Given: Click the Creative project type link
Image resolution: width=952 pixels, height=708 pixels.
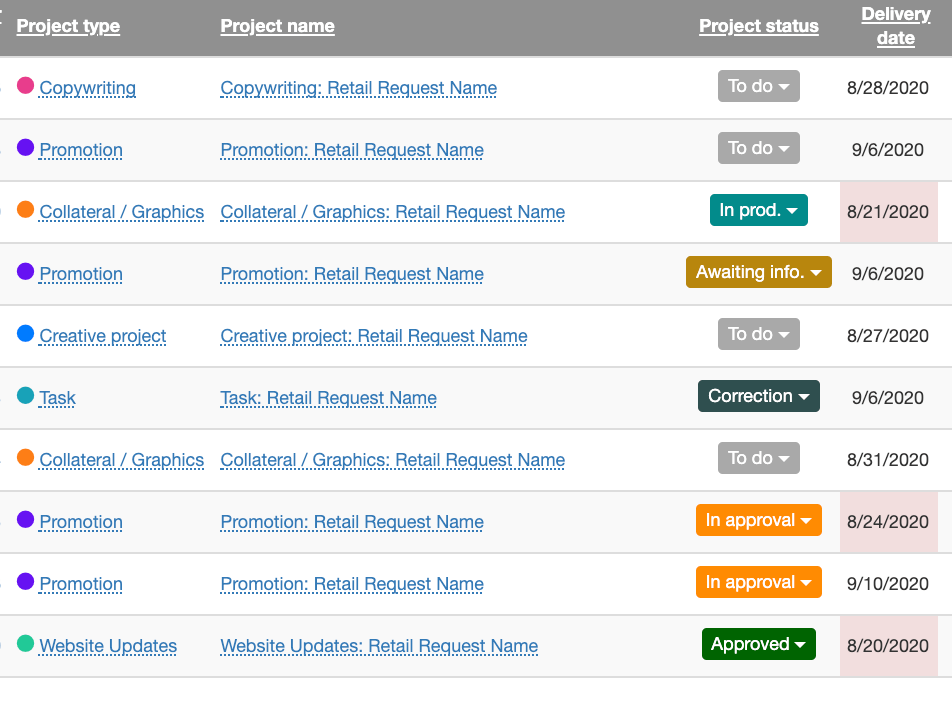Looking at the screenshot, I should 103,336.
